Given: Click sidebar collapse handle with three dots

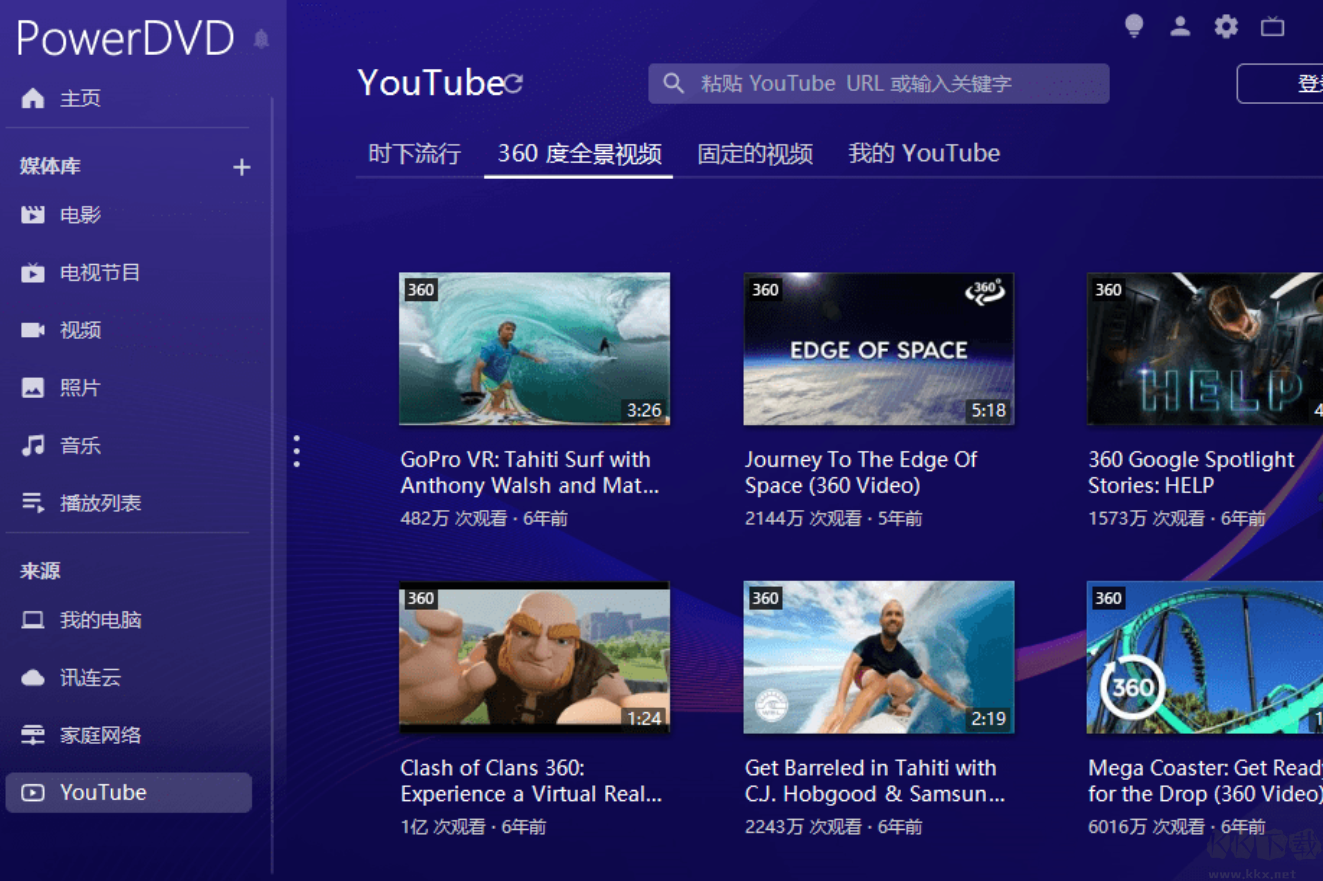Looking at the screenshot, I should 296,451.
